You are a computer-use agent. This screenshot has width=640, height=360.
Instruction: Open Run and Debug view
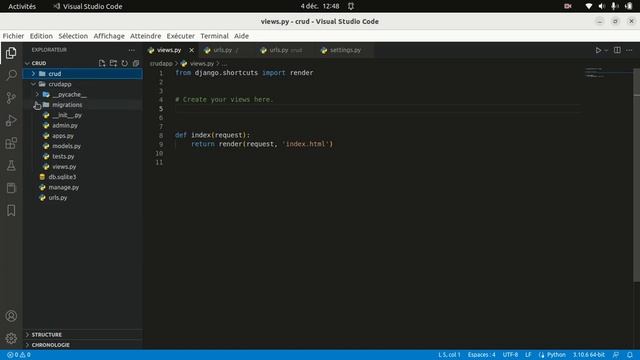[x=11, y=120]
